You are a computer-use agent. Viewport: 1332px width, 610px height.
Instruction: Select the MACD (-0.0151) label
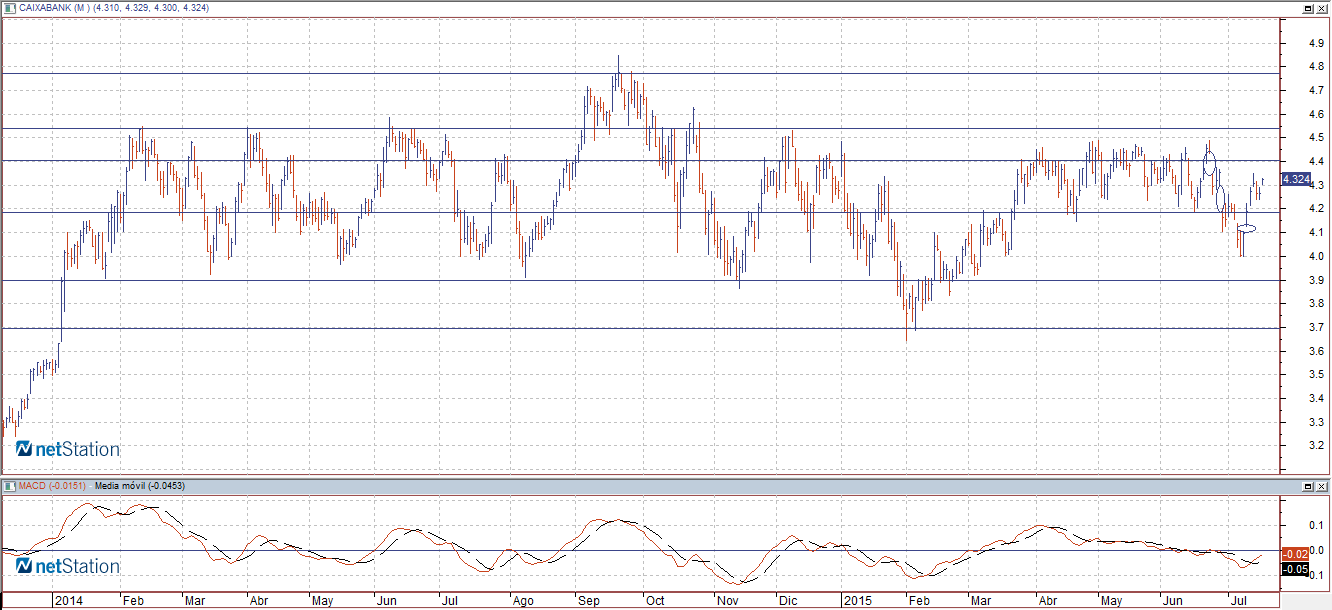52,486
